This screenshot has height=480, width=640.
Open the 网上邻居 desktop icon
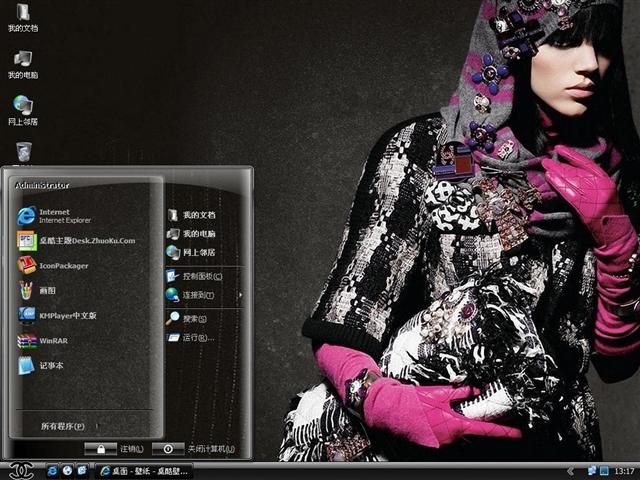point(23,111)
